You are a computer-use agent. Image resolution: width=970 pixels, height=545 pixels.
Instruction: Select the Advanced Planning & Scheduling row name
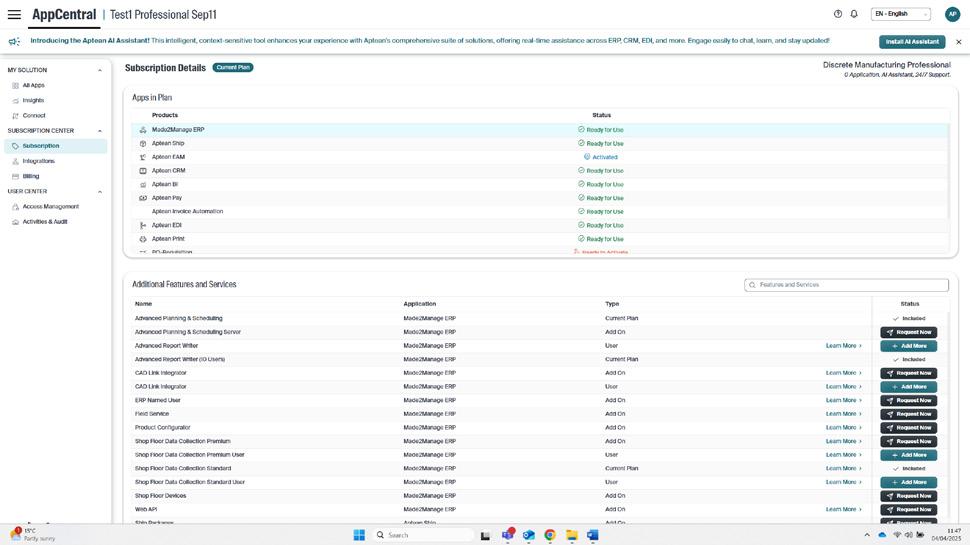tap(179, 319)
